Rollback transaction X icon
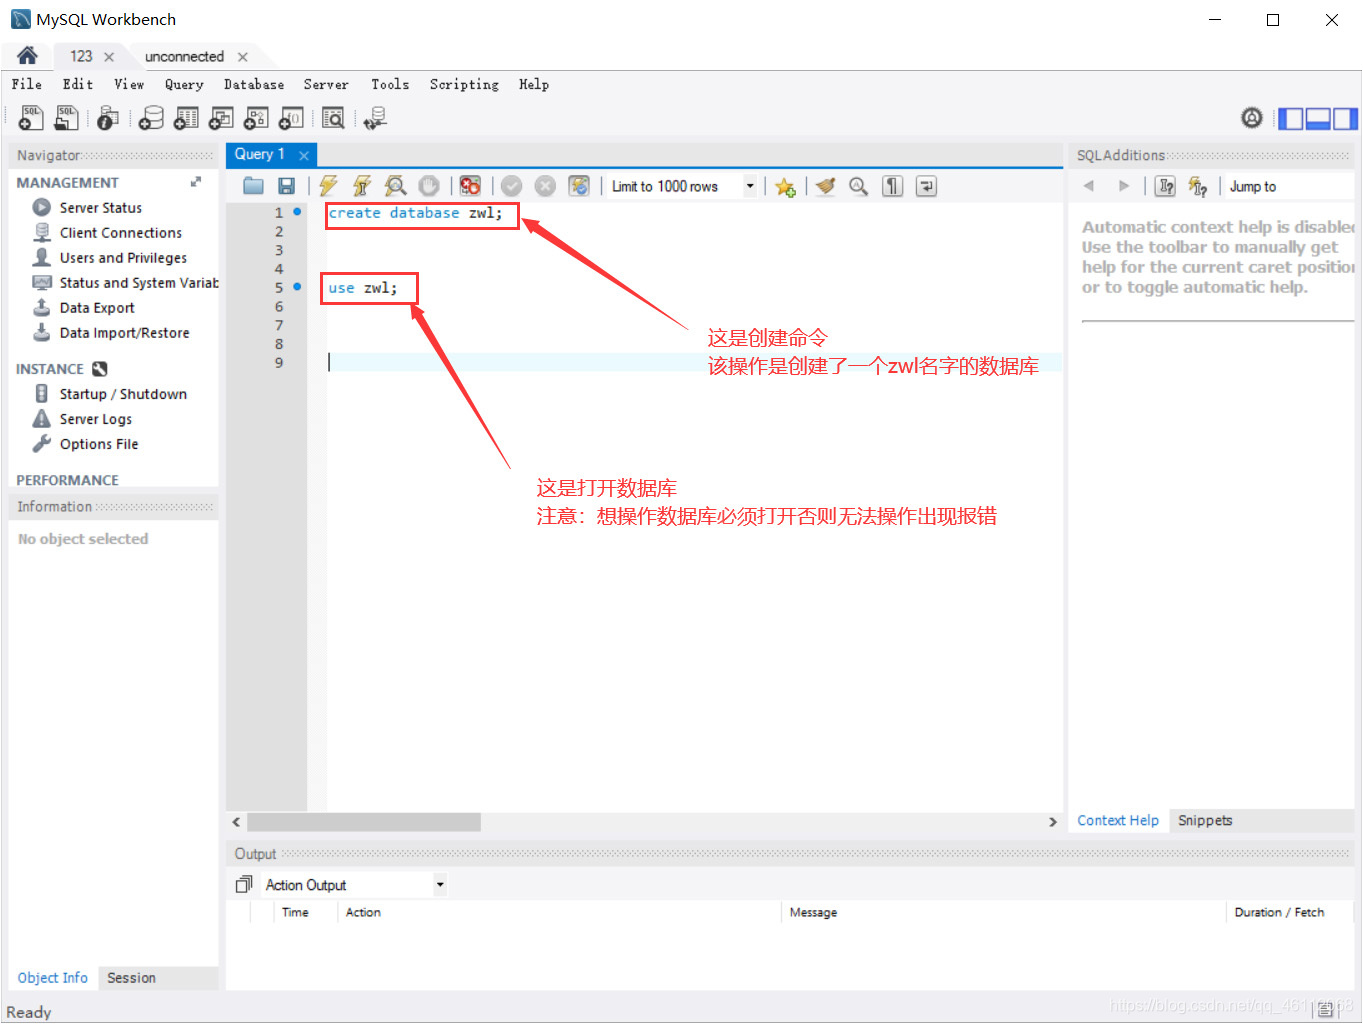The image size is (1363, 1024). coord(545,186)
